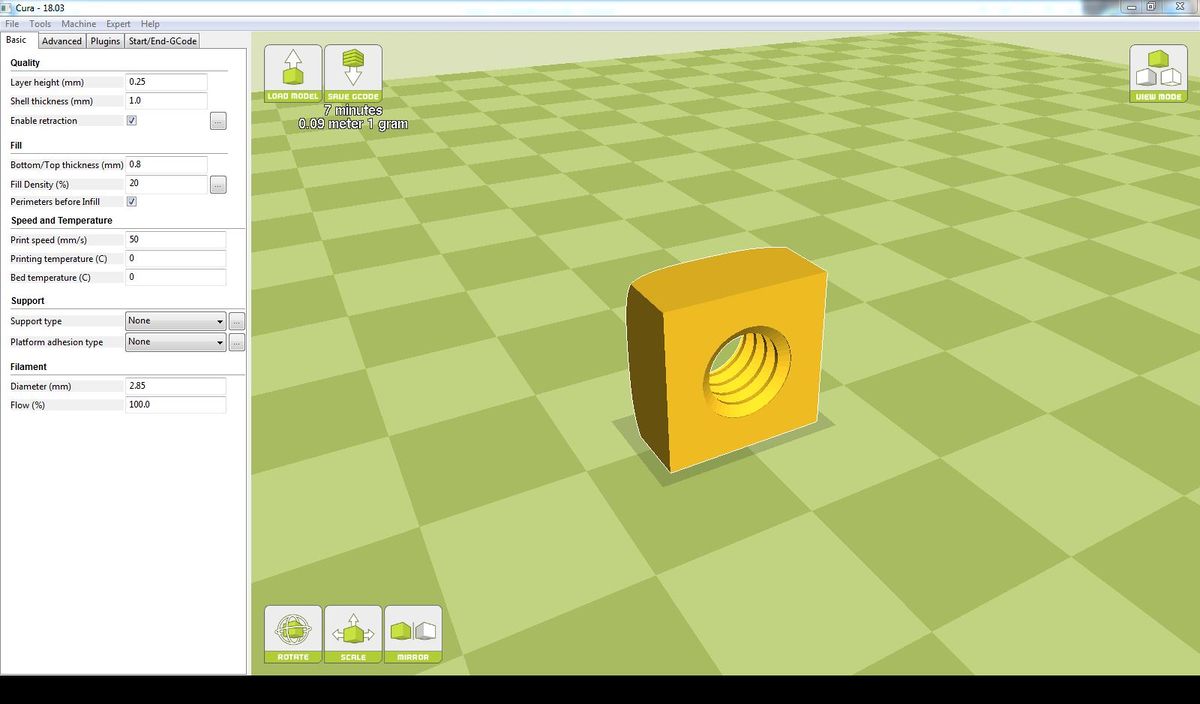Click the 'Fill' section heading
The width and height of the screenshot is (1200, 704).
click(16, 145)
